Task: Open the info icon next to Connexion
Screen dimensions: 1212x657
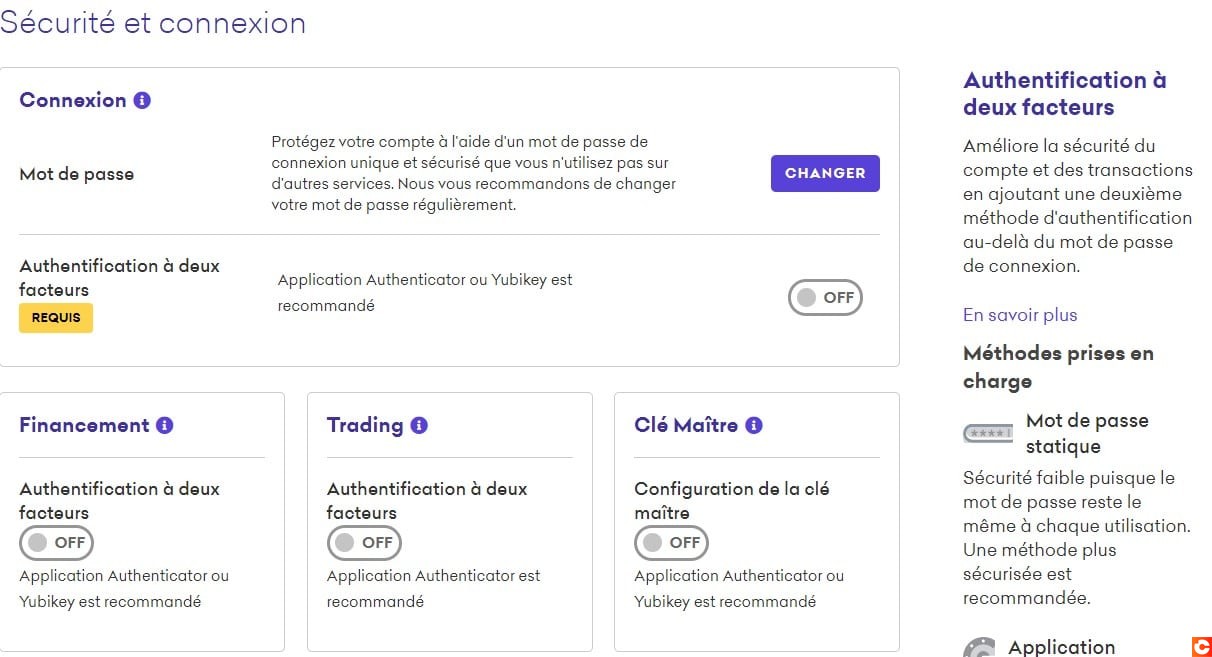Action: click(142, 100)
